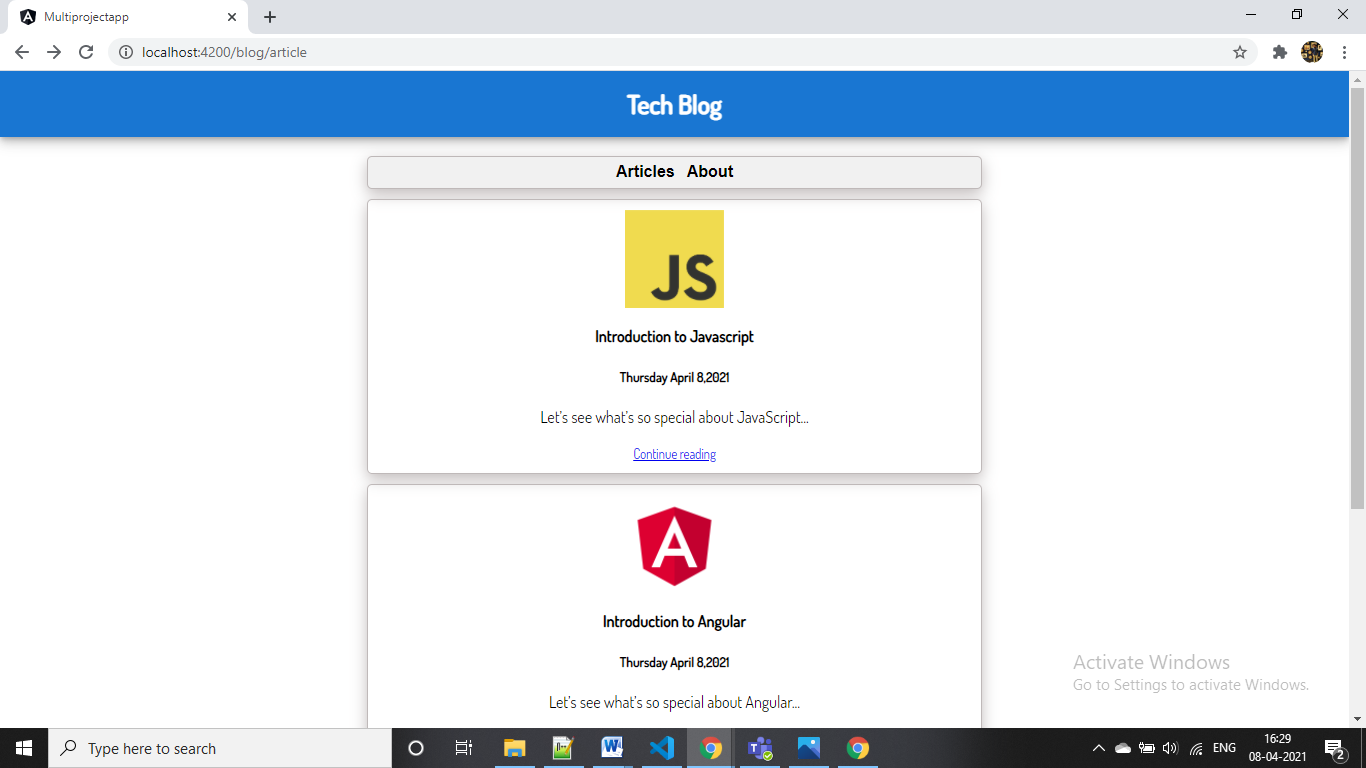Open the About navigation link

pos(710,171)
